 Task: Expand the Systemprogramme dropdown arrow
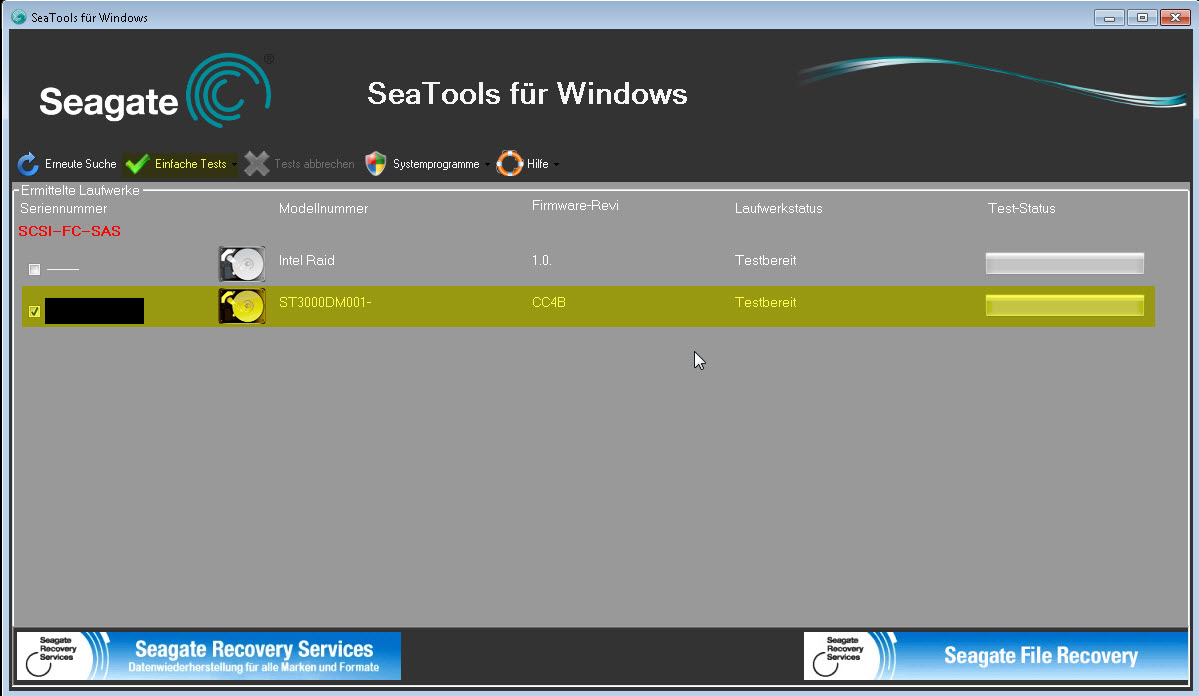tap(487, 164)
